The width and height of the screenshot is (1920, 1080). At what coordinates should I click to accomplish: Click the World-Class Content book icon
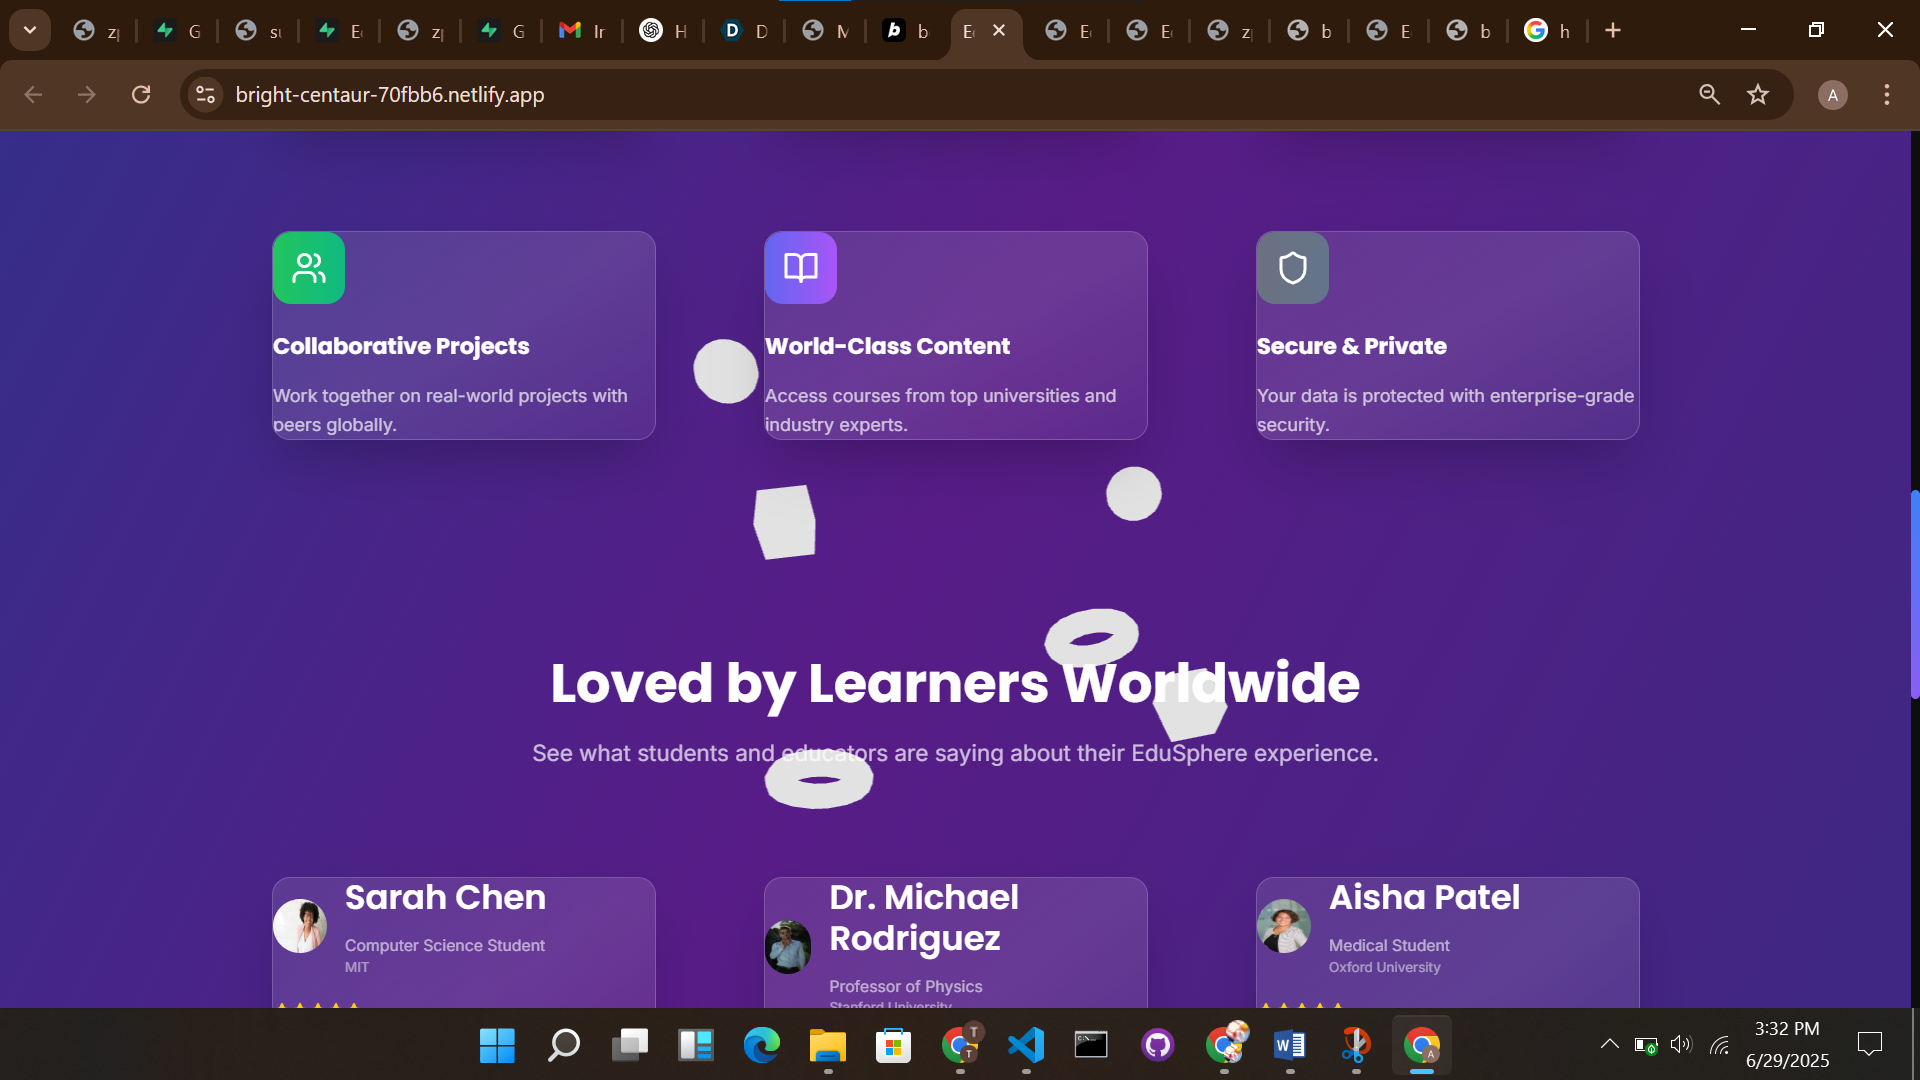pos(801,268)
